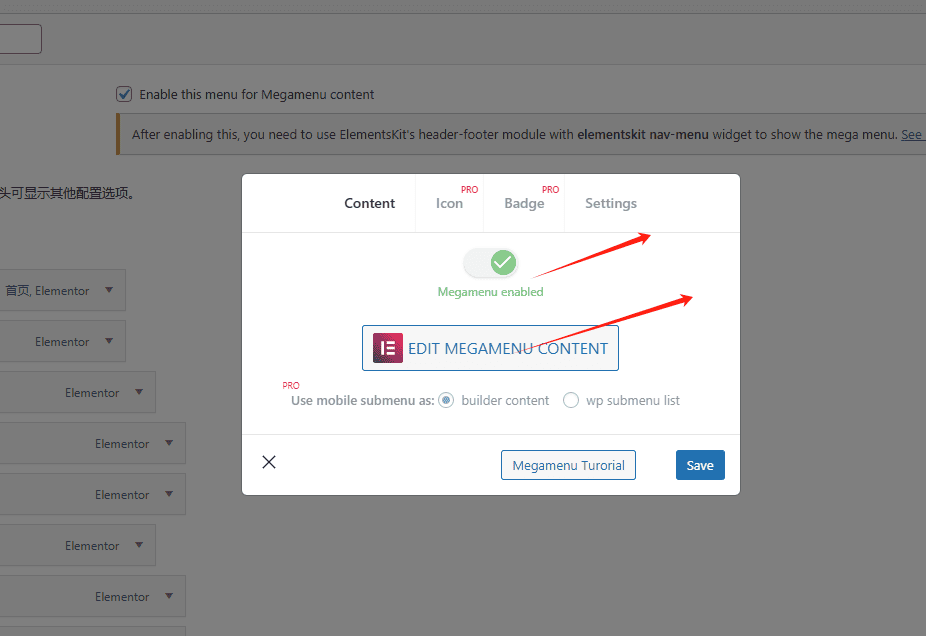Image resolution: width=926 pixels, height=636 pixels.
Task: Uncheck Enable this menu for Megamenu content
Action: click(x=124, y=94)
